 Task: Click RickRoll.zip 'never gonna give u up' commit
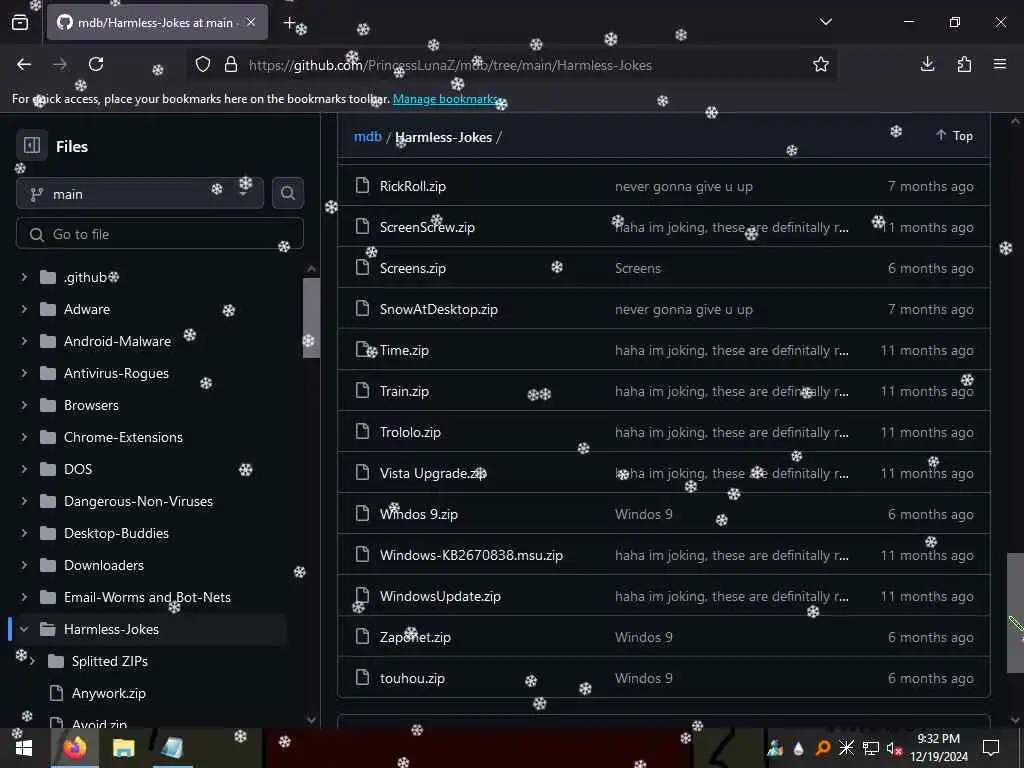point(684,186)
